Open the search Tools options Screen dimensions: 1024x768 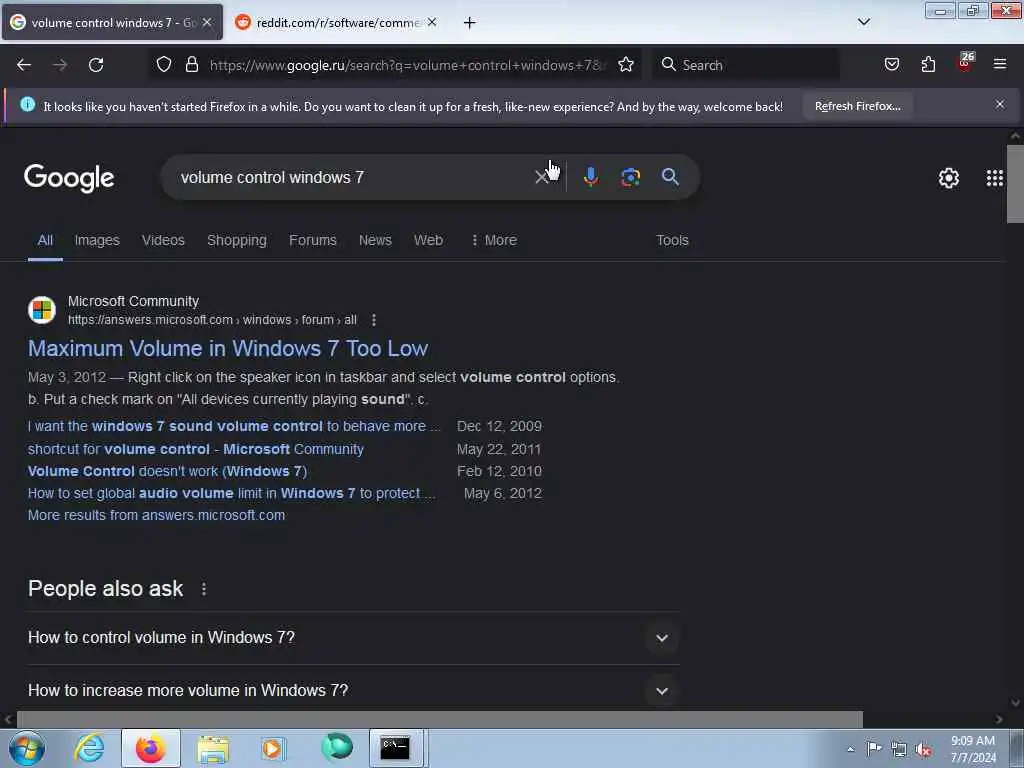tap(672, 240)
